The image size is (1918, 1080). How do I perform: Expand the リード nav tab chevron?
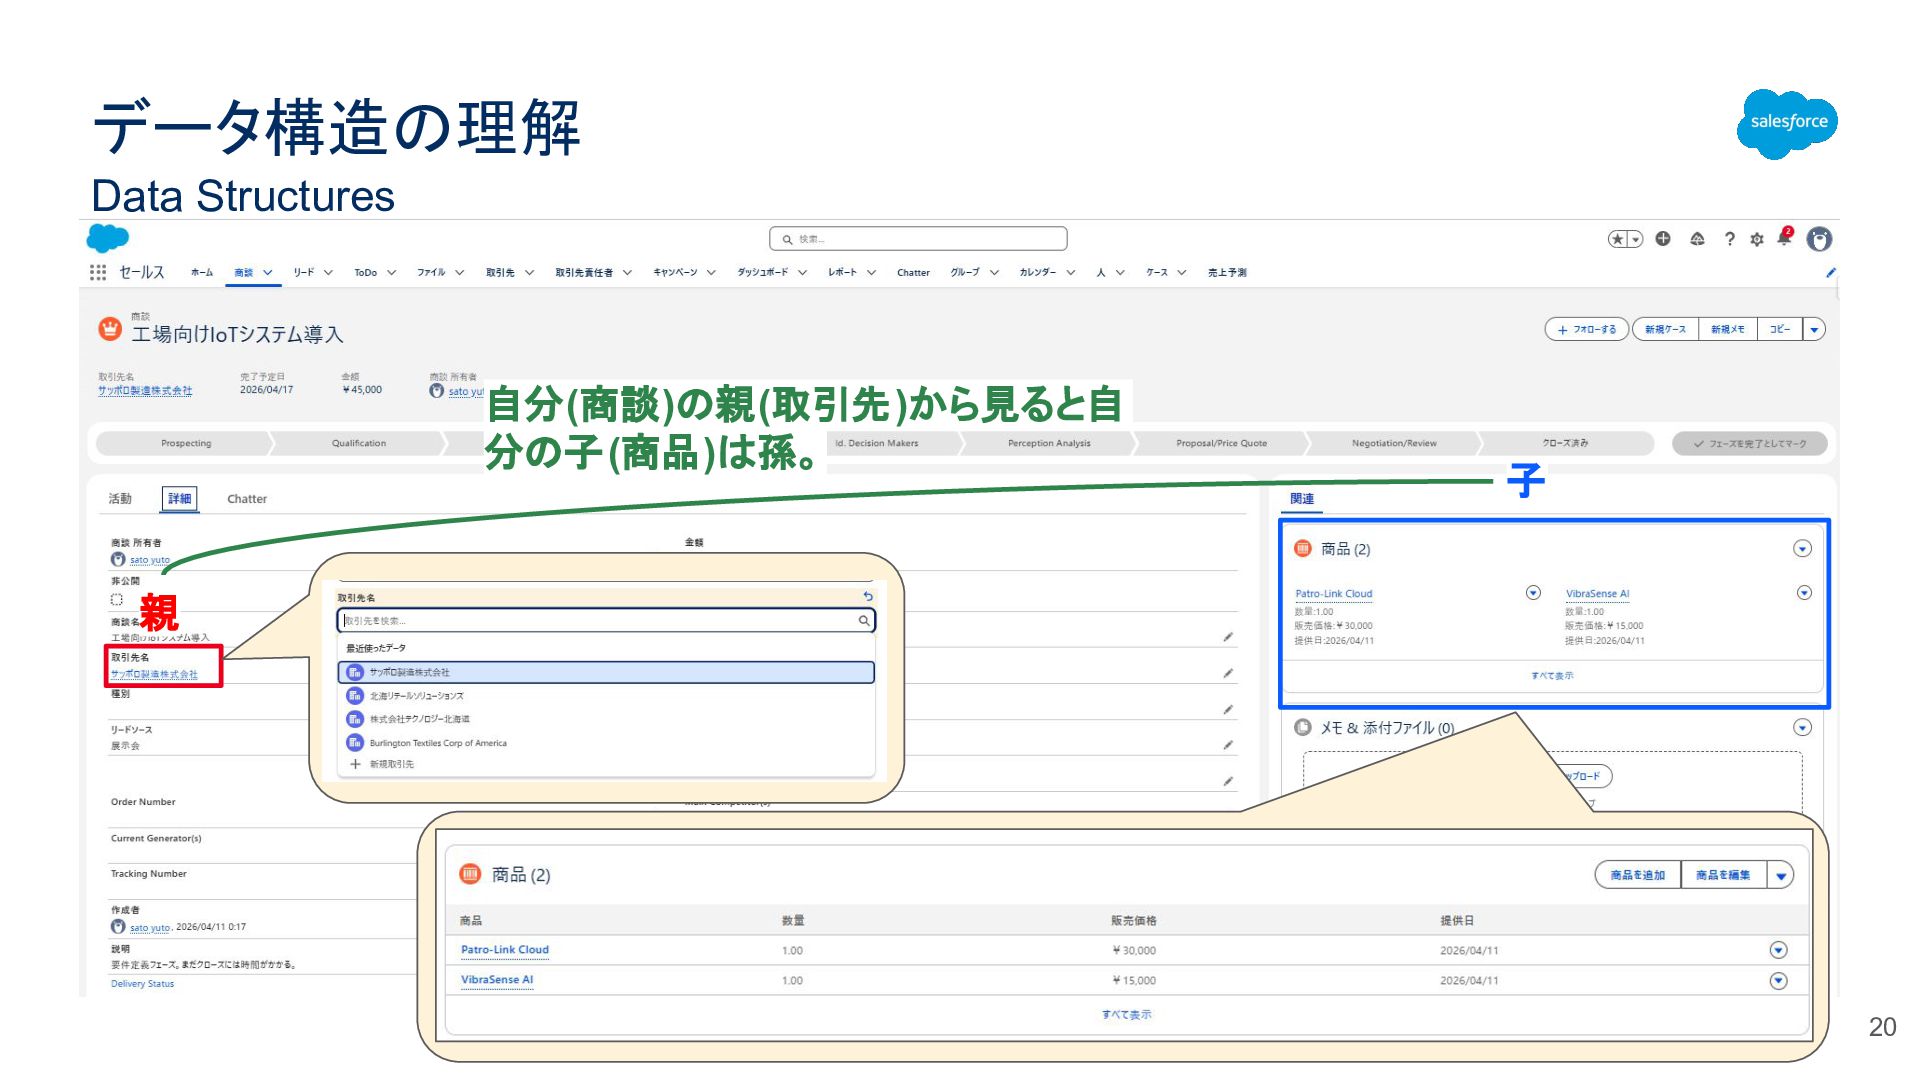[328, 272]
